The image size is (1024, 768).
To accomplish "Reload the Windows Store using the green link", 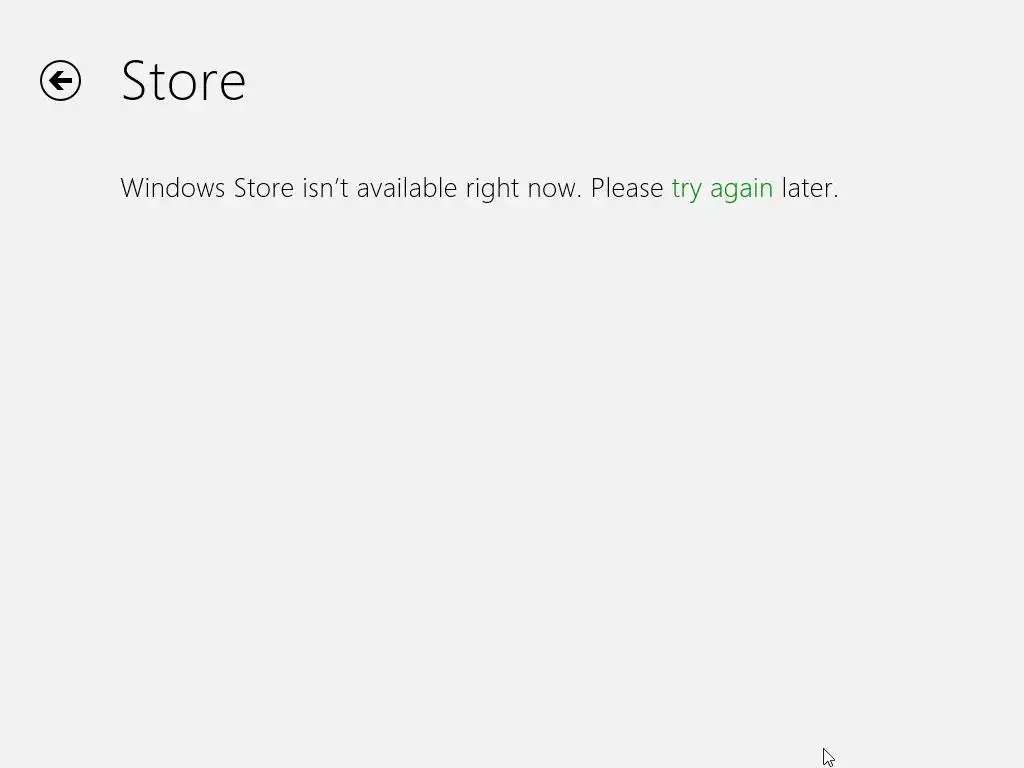I will (x=722, y=189).
